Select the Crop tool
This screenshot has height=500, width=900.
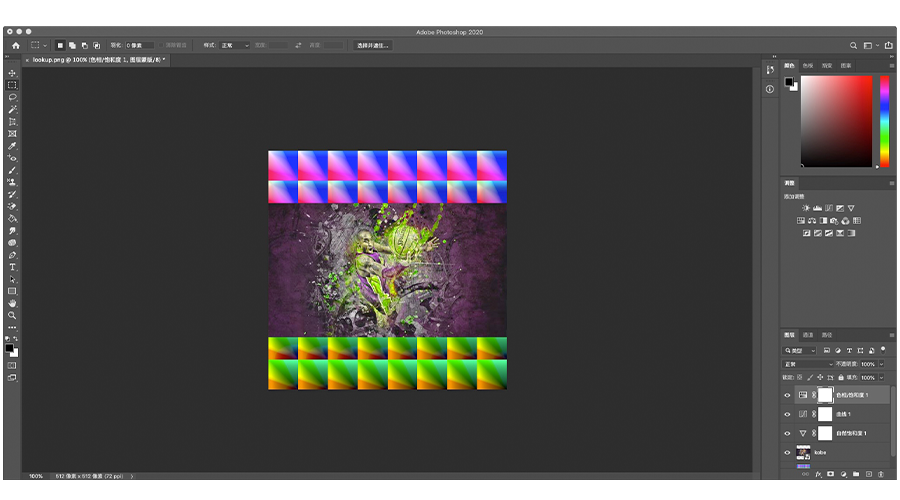(x=12, y=122)
